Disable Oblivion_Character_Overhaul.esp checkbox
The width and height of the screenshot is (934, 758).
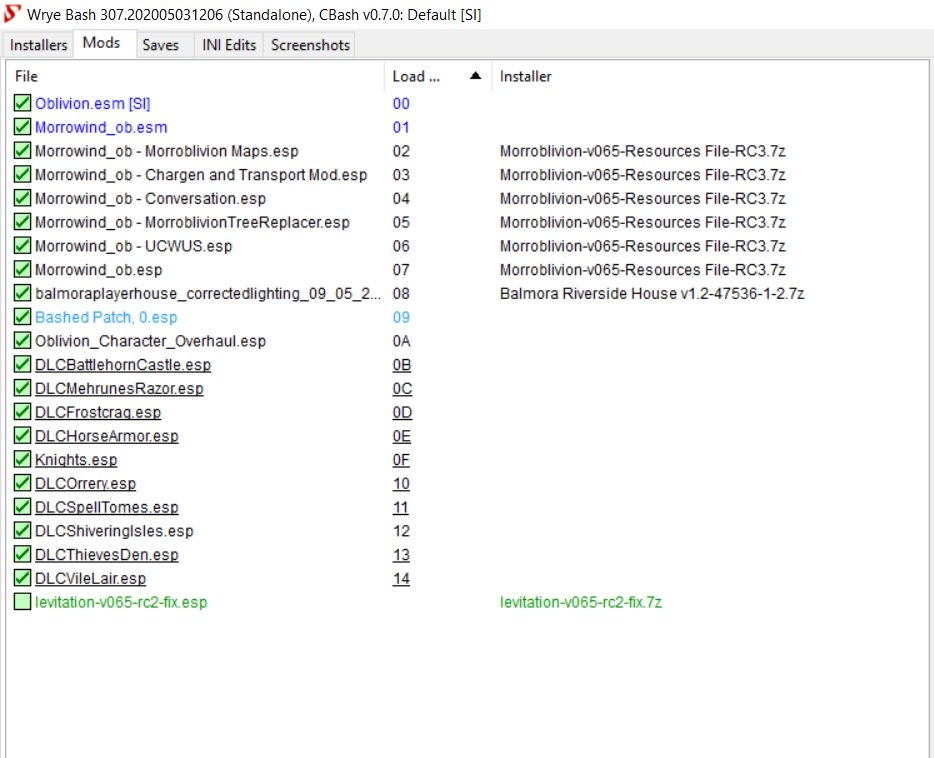click(x=22, y=341)
